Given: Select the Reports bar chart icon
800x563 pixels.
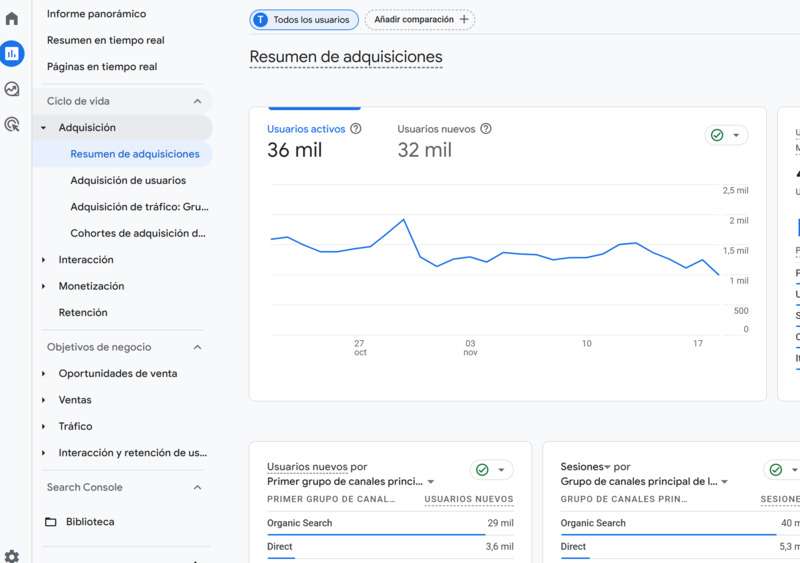Looking at the screenshot, I should [12, 53].
